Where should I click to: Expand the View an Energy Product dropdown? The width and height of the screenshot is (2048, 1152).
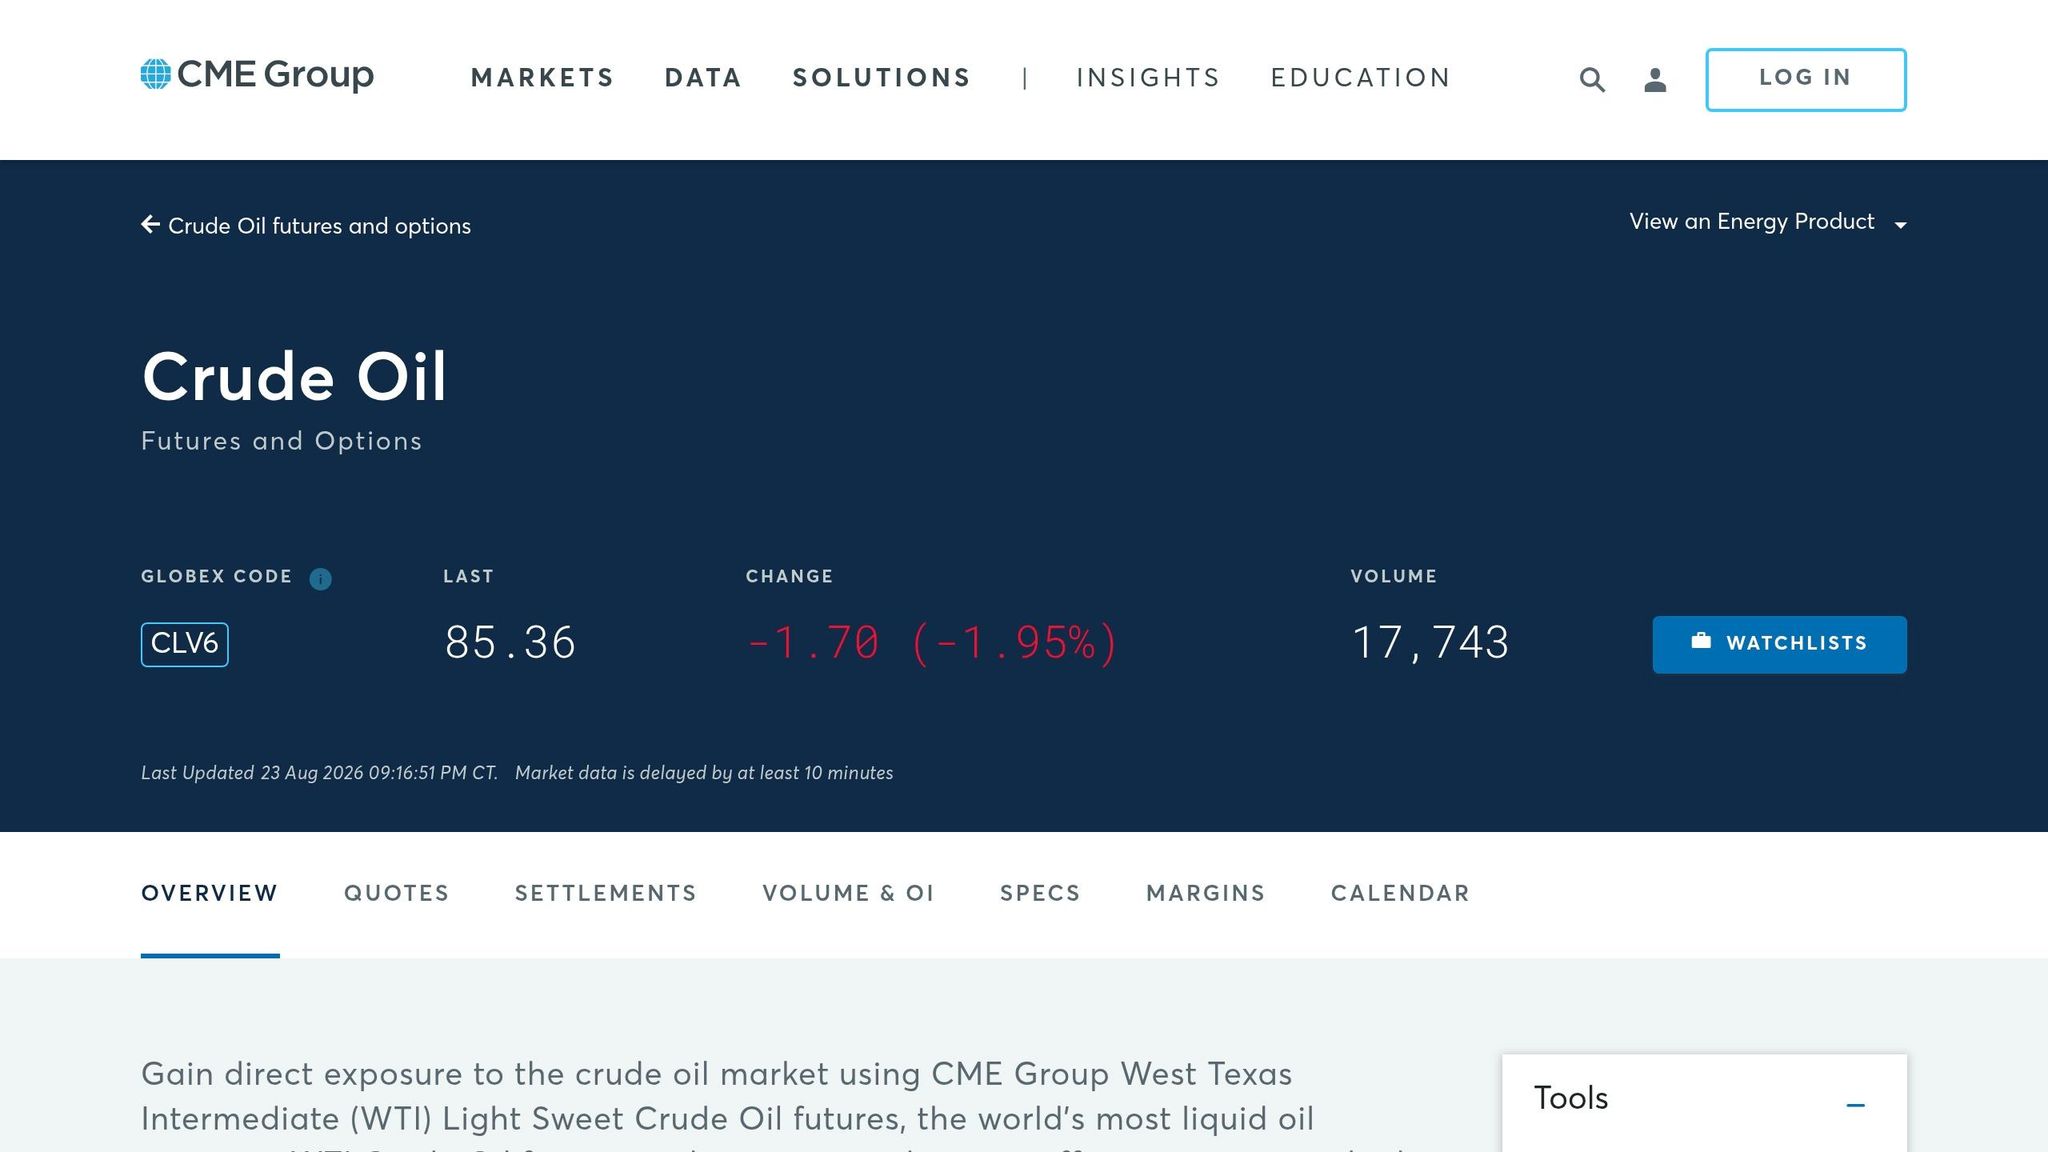click(x=1767, y=222)
